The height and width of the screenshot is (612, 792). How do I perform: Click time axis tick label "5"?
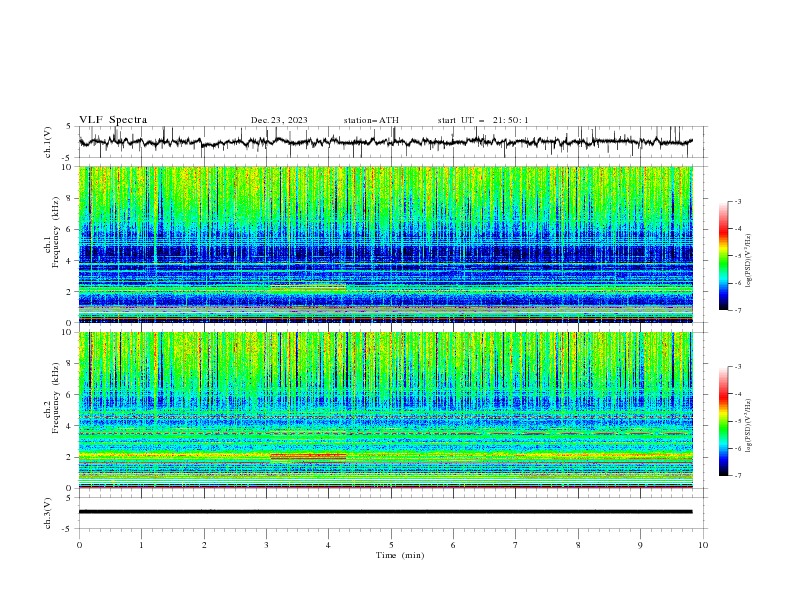point(391,545)
